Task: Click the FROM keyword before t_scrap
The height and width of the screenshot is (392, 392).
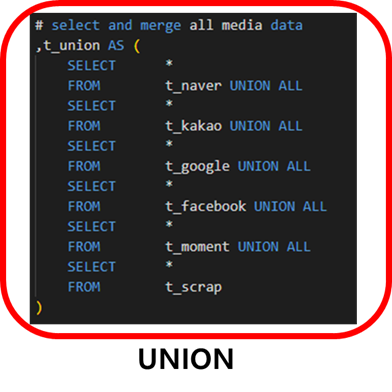Action: (x=84, y=287)
